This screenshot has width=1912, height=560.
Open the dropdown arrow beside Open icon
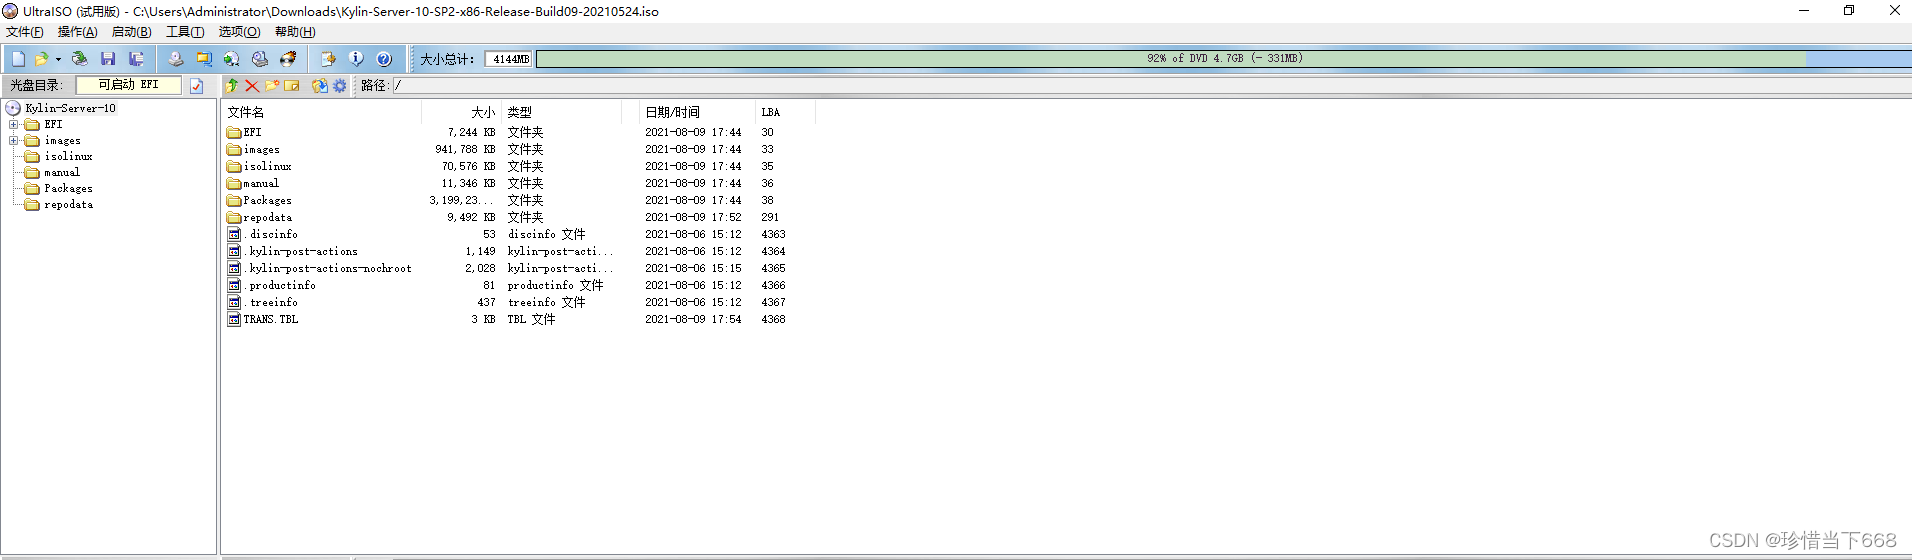(x=58, y=59)
